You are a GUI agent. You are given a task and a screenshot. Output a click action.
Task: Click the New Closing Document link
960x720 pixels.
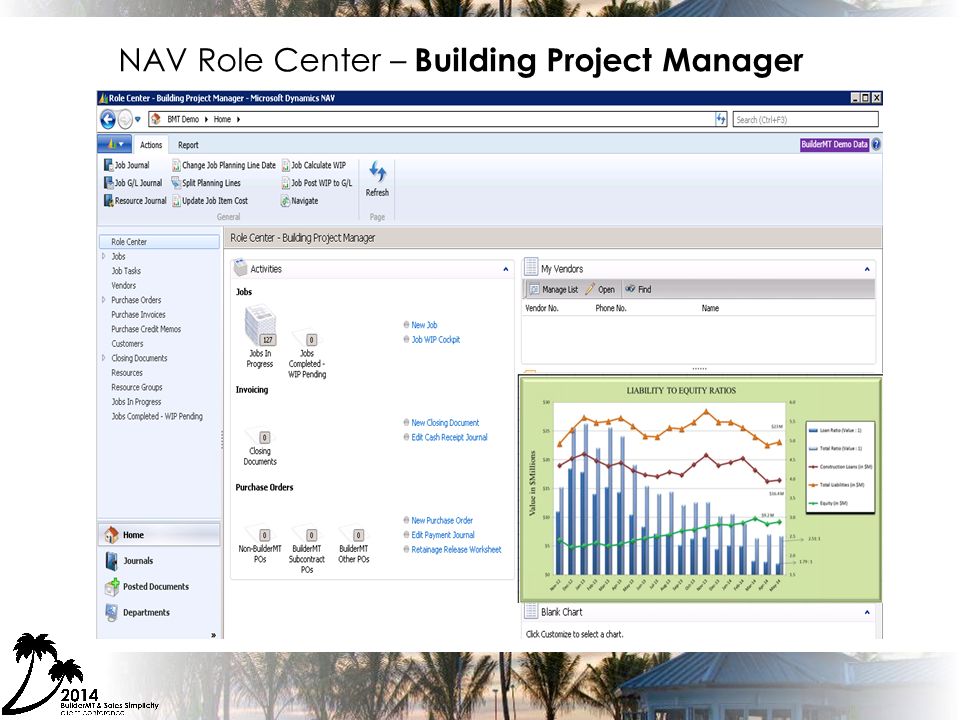pyautogui.click(x=445, y=423)
